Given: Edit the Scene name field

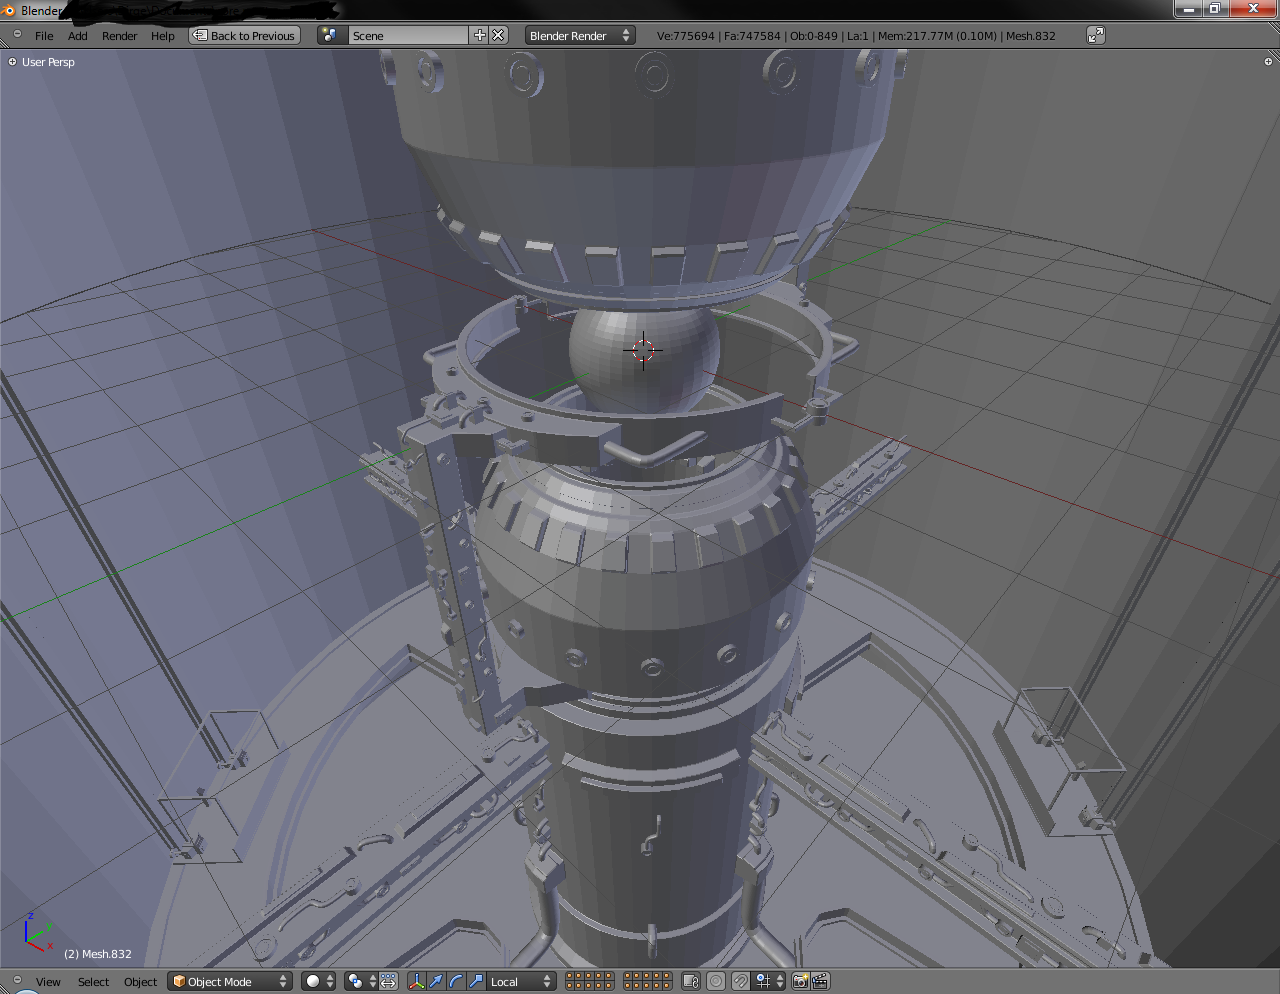Looking at the screenshot, I should (x=408, y=35).
